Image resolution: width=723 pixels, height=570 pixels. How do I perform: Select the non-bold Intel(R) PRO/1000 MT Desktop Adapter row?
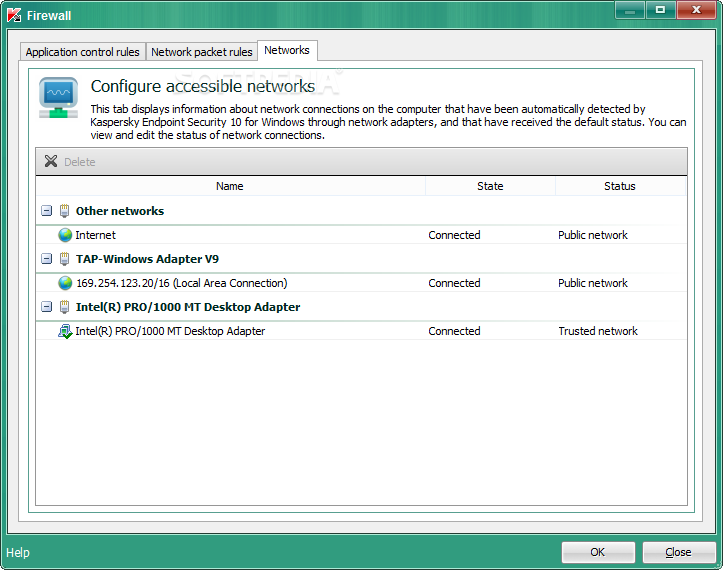pyautogui.click(x=362, y=331)
